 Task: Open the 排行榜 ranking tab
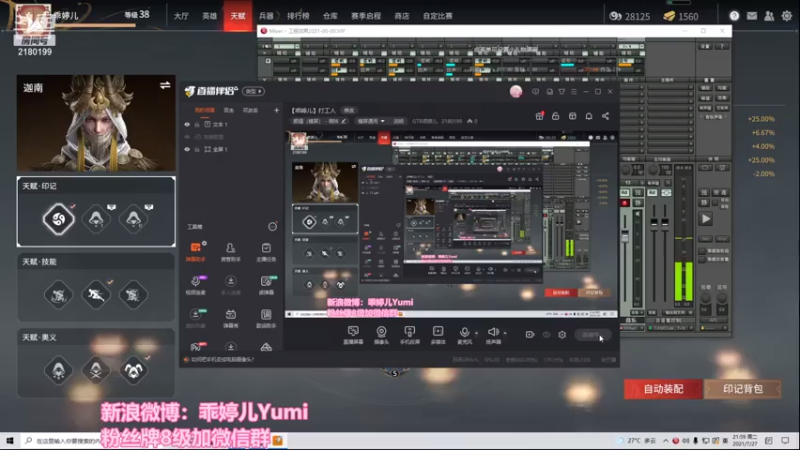point(298,16)
